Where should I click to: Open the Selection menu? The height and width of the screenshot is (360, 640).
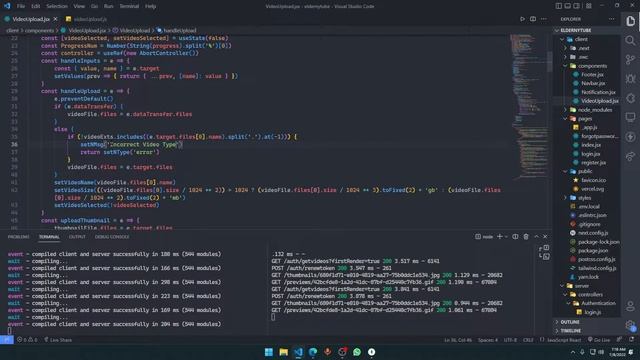(x=57, y=6)
